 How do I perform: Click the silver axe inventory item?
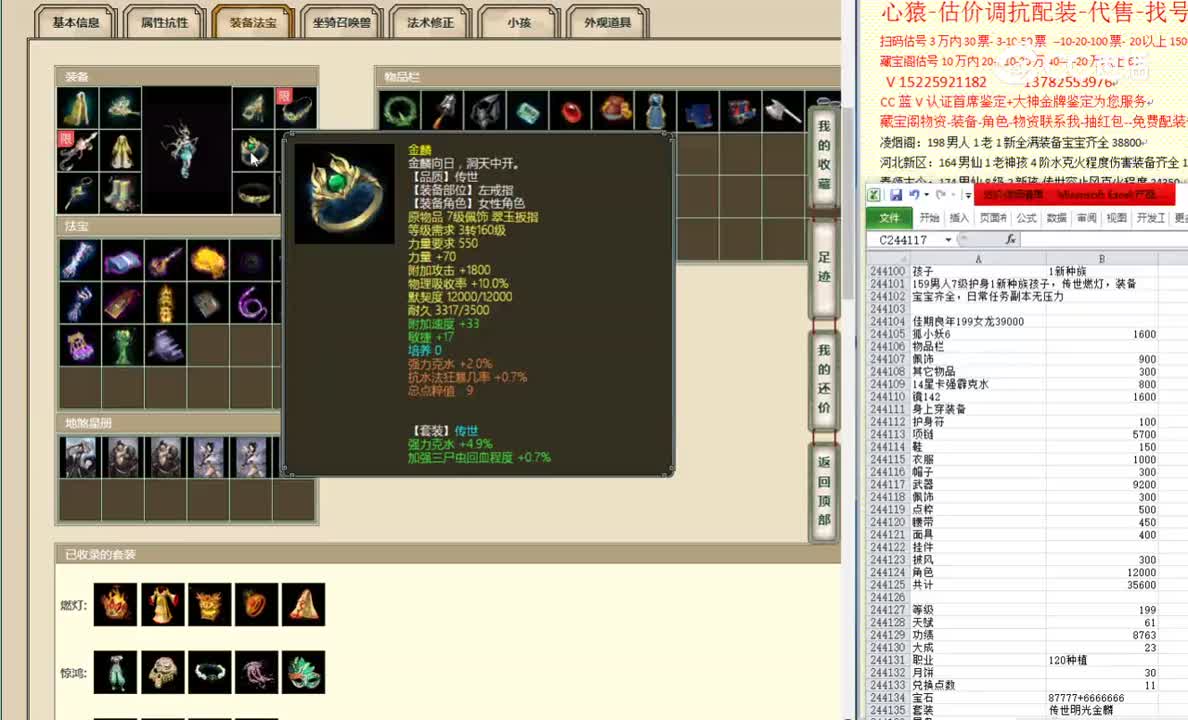[x=783, y=112]
